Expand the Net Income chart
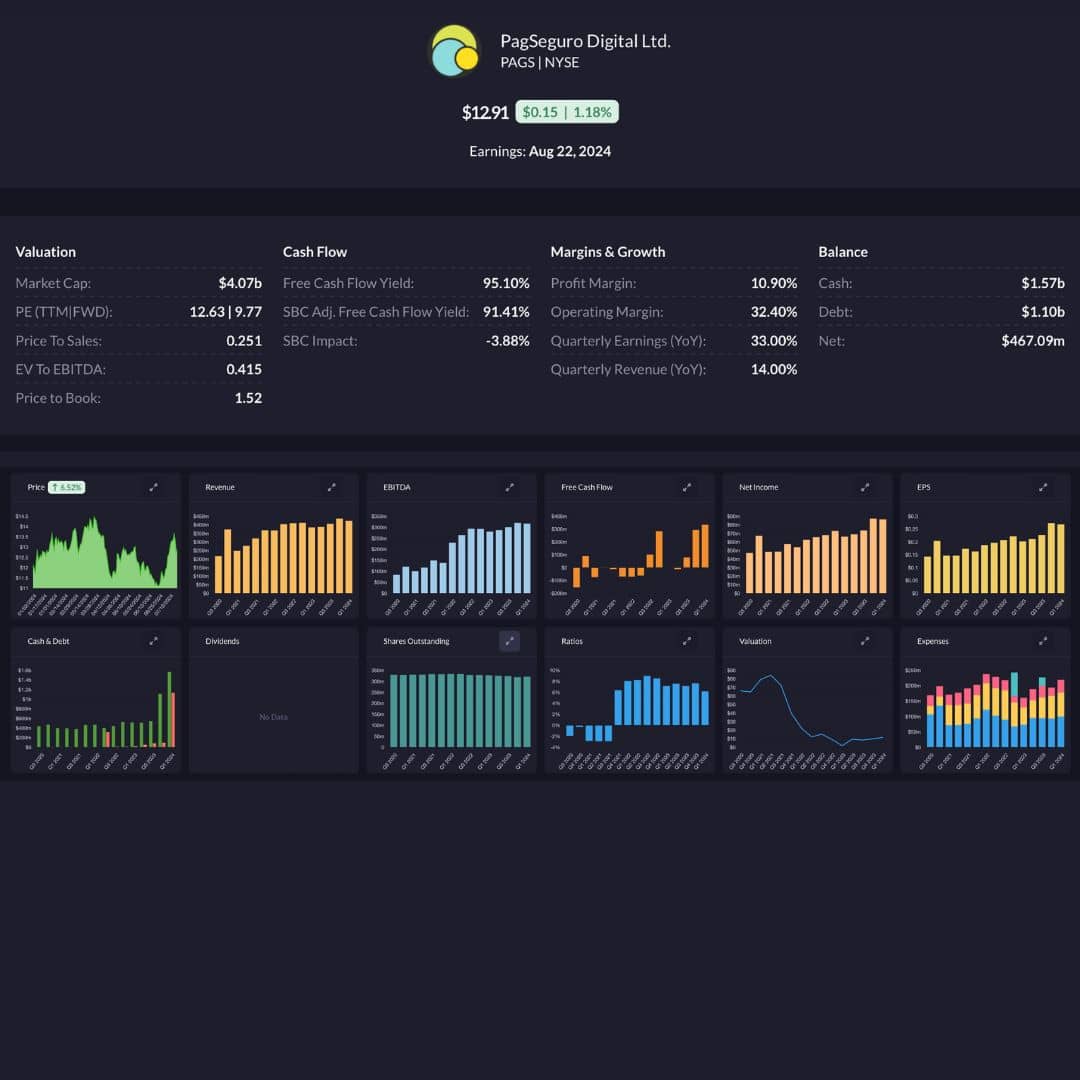This screenshot has width=1080, height=1080. click(x=864, y=488)
